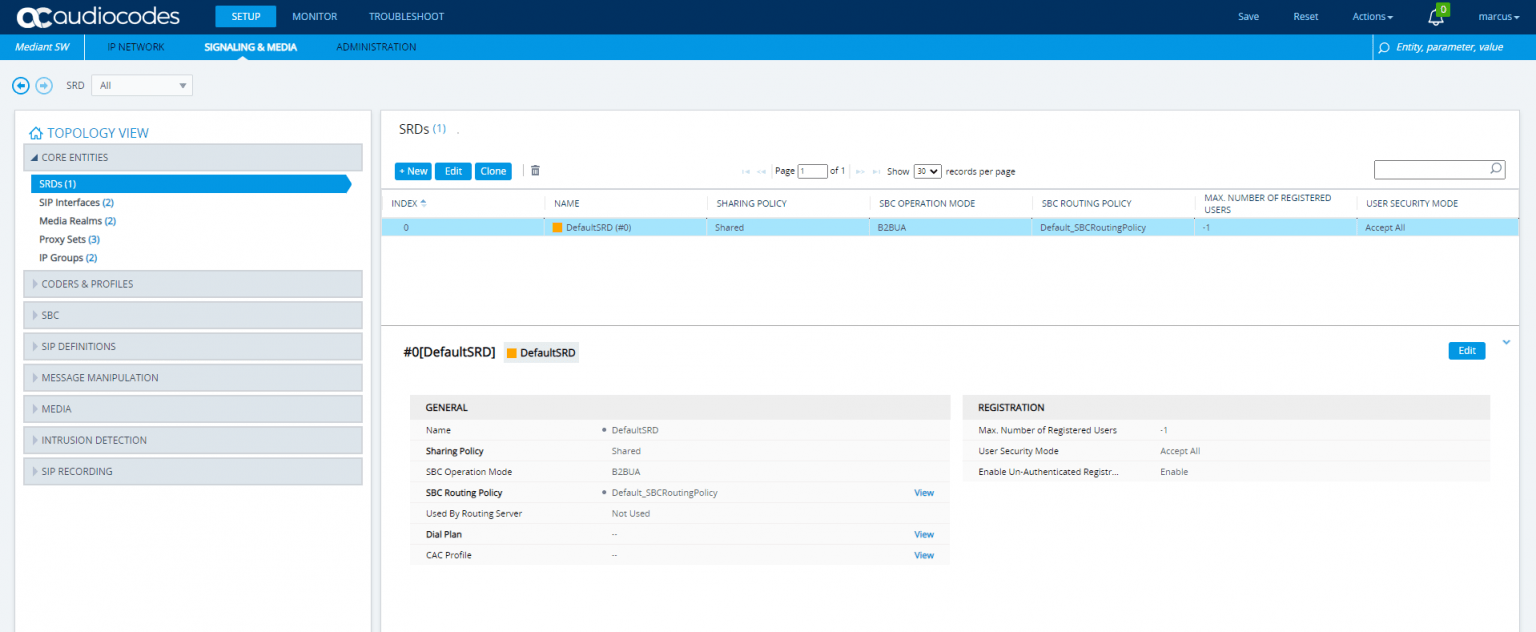Click the Topology View home icon

pos(36,133)
